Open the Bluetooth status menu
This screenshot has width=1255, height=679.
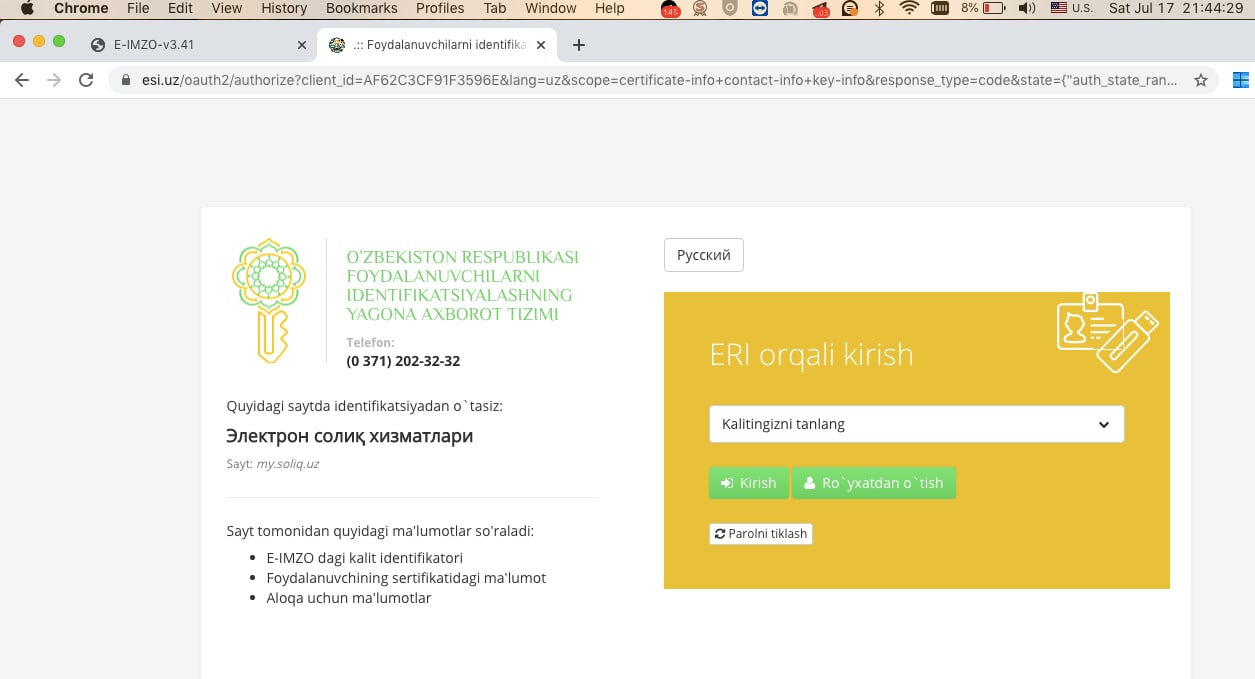879,8
